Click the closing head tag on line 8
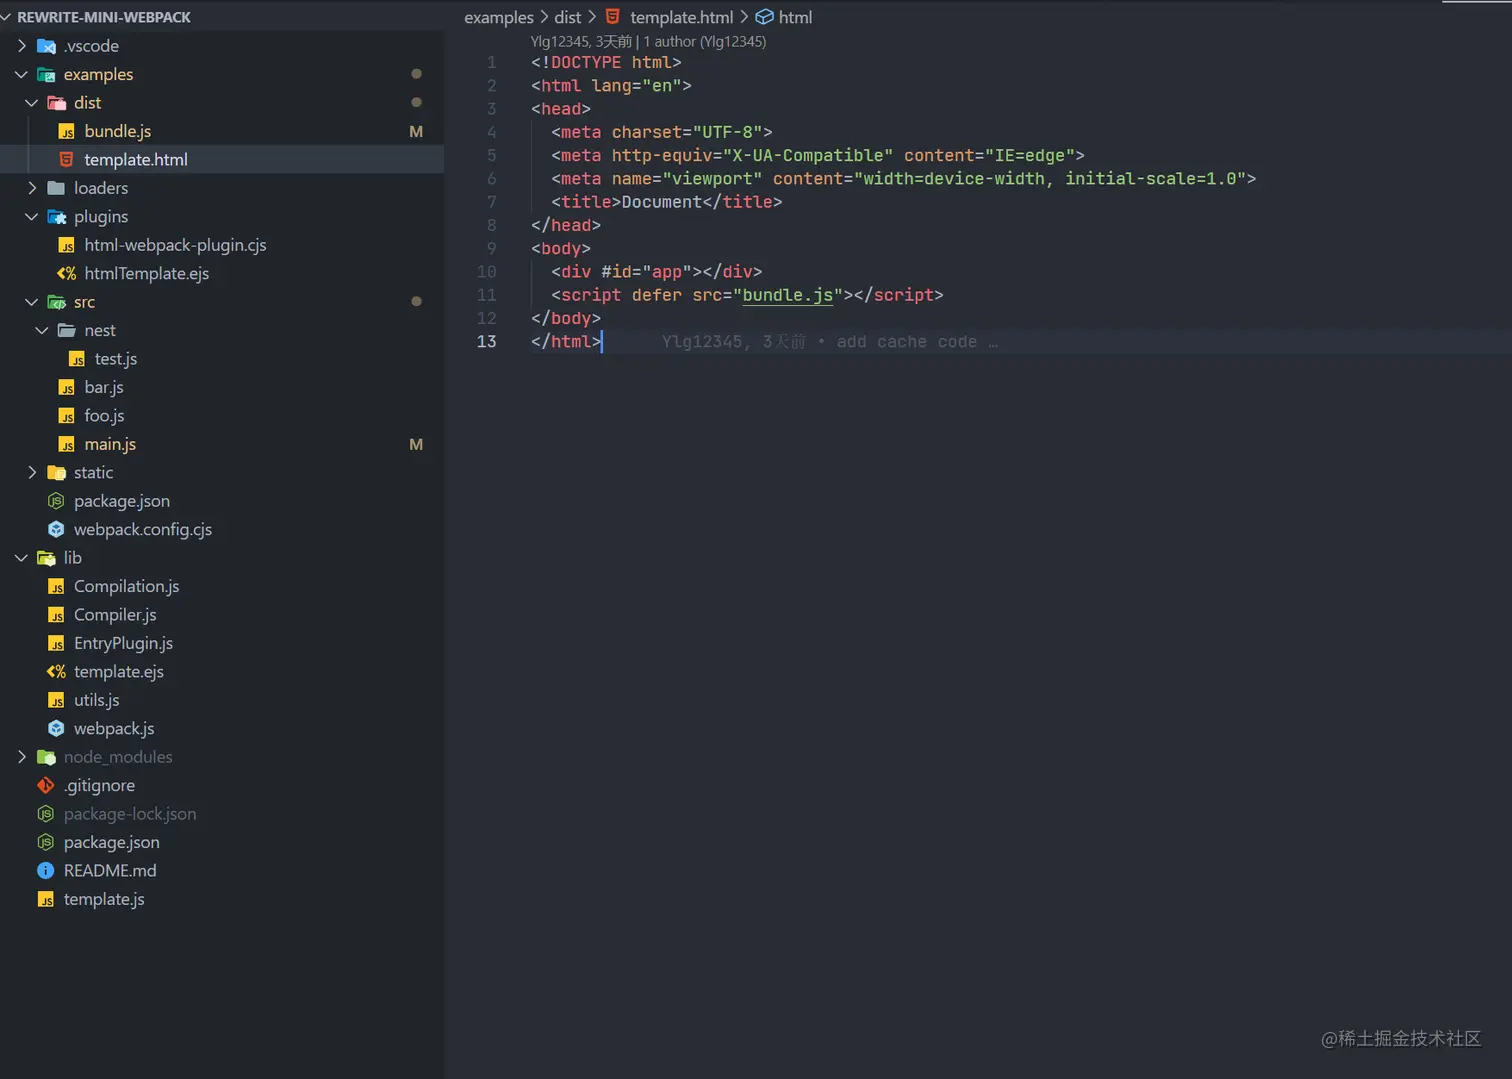 coord(566,225)
